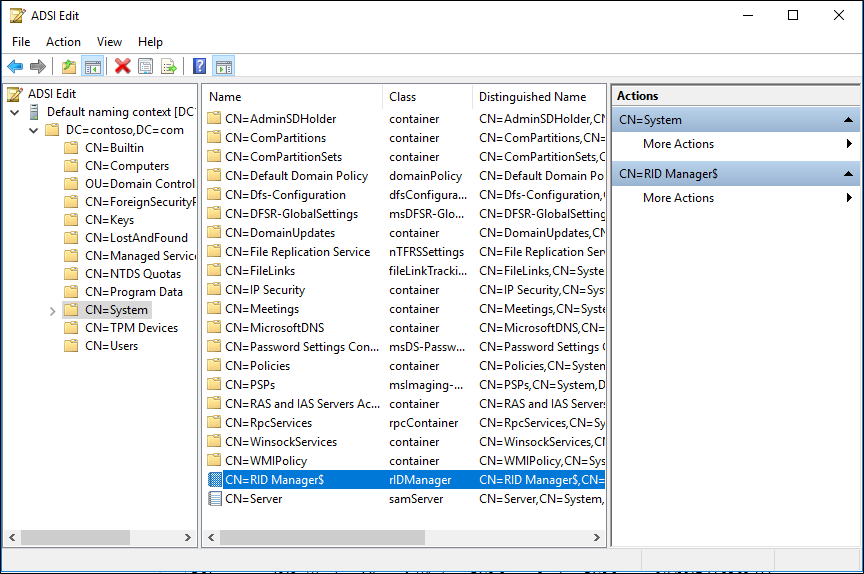Toggle Show/Hide Console Tree toolbar icon

93,67
